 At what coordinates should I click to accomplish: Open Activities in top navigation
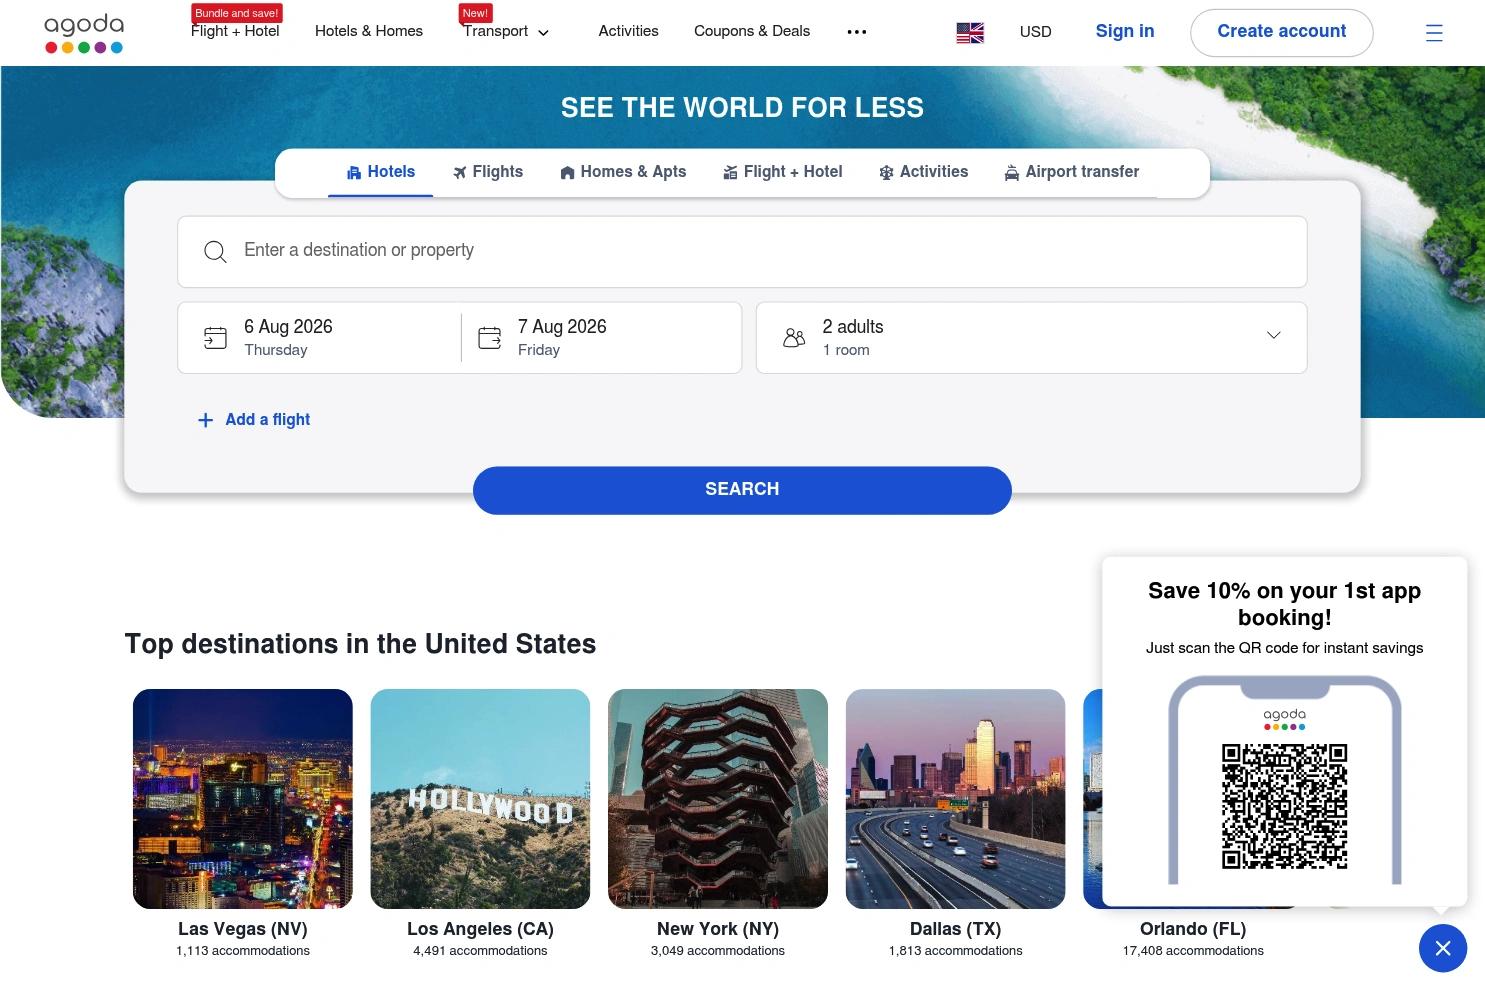point(628,31)
